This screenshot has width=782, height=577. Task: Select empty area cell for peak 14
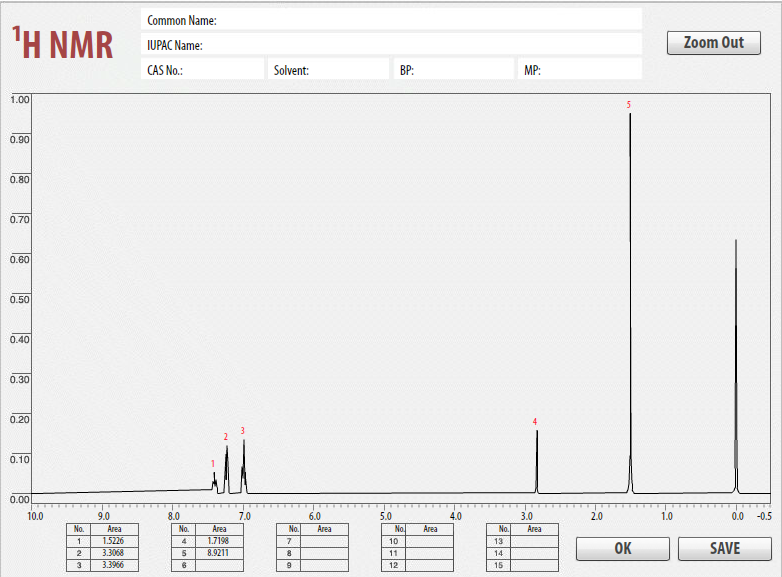[x=535, y=553]
